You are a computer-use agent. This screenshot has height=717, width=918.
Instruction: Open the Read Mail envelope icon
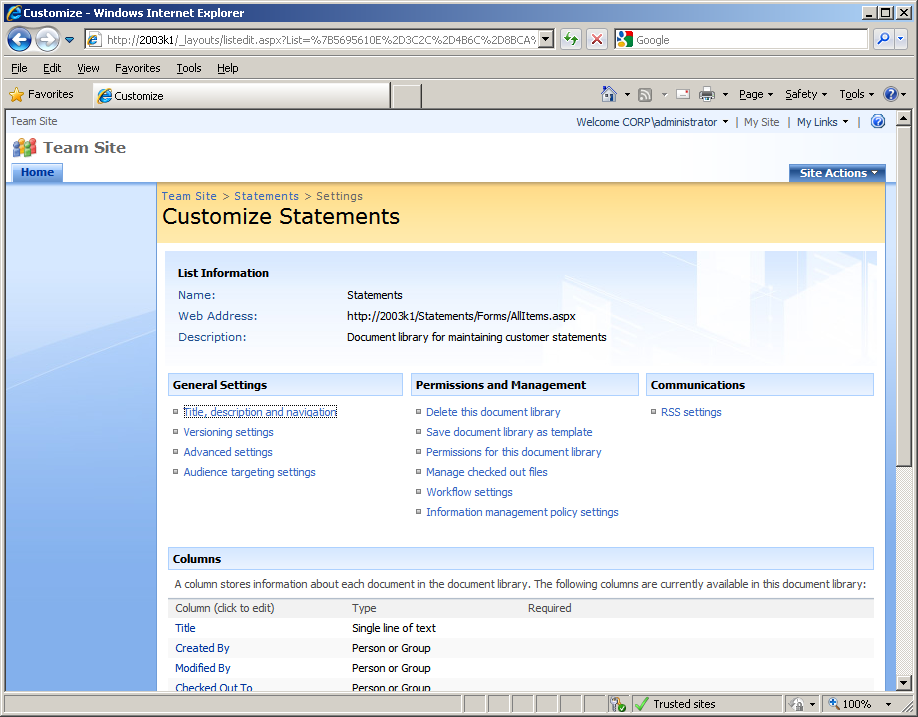[x=682, y=92]
